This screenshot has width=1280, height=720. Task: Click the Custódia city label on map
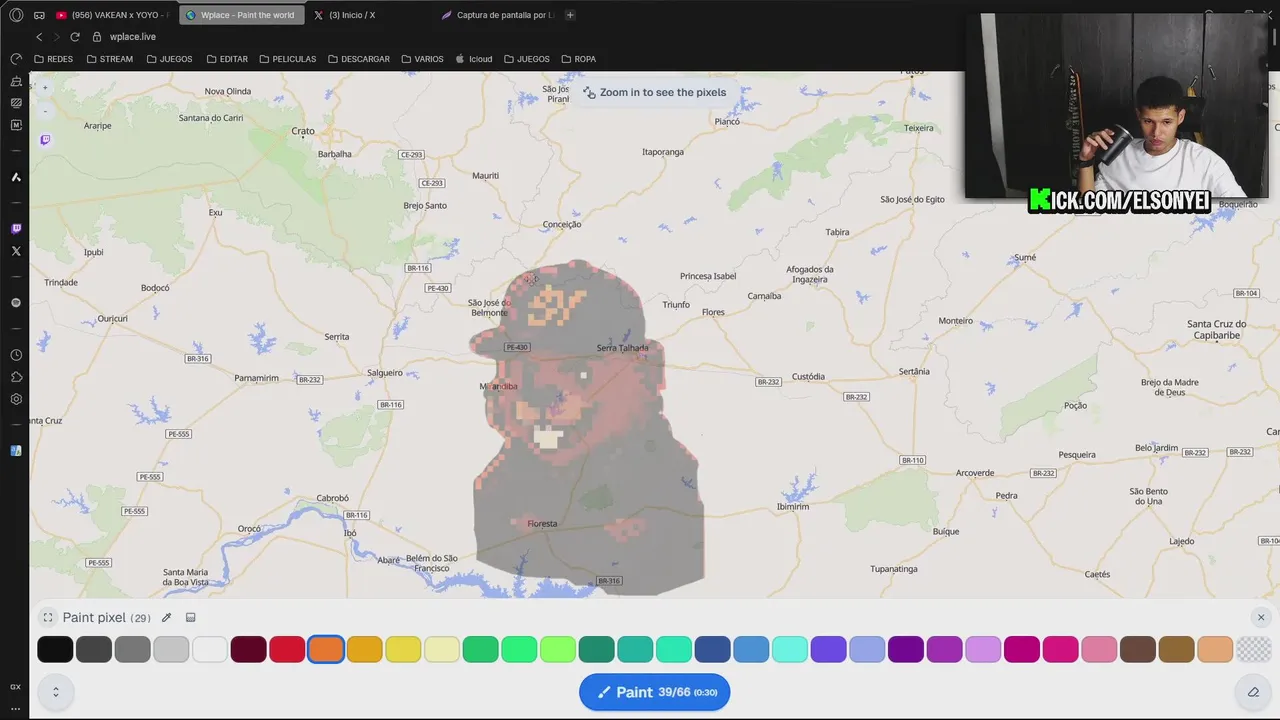[x=808, y=376]
